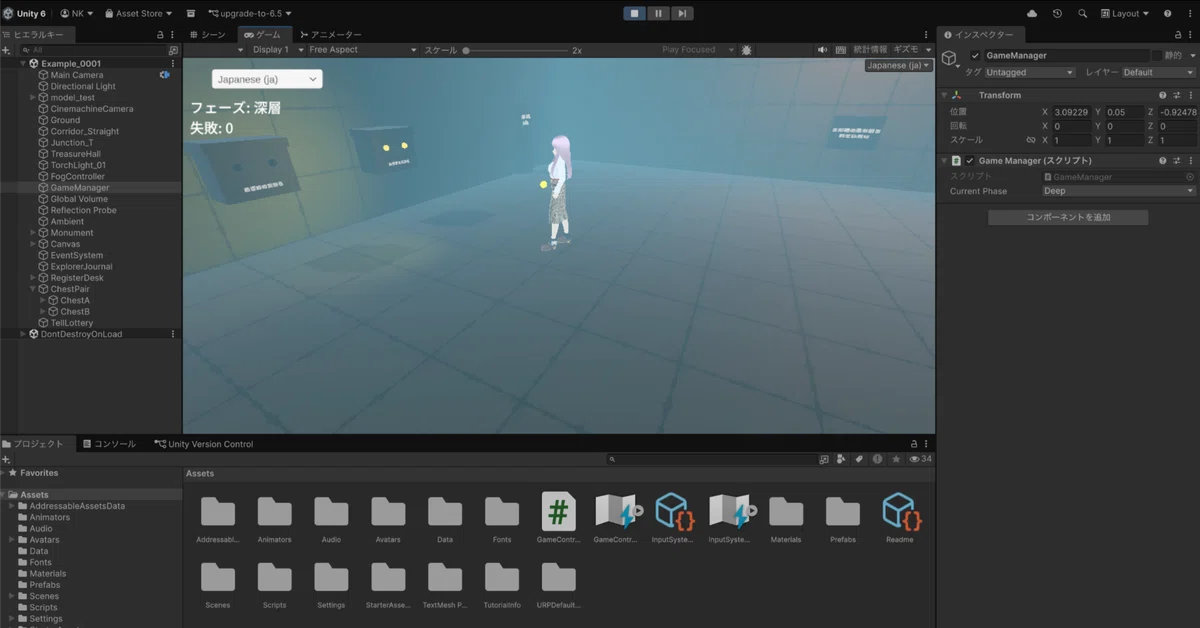Expand the ChestA tree item
The image size is (1200, 628).
coord(43,300)
